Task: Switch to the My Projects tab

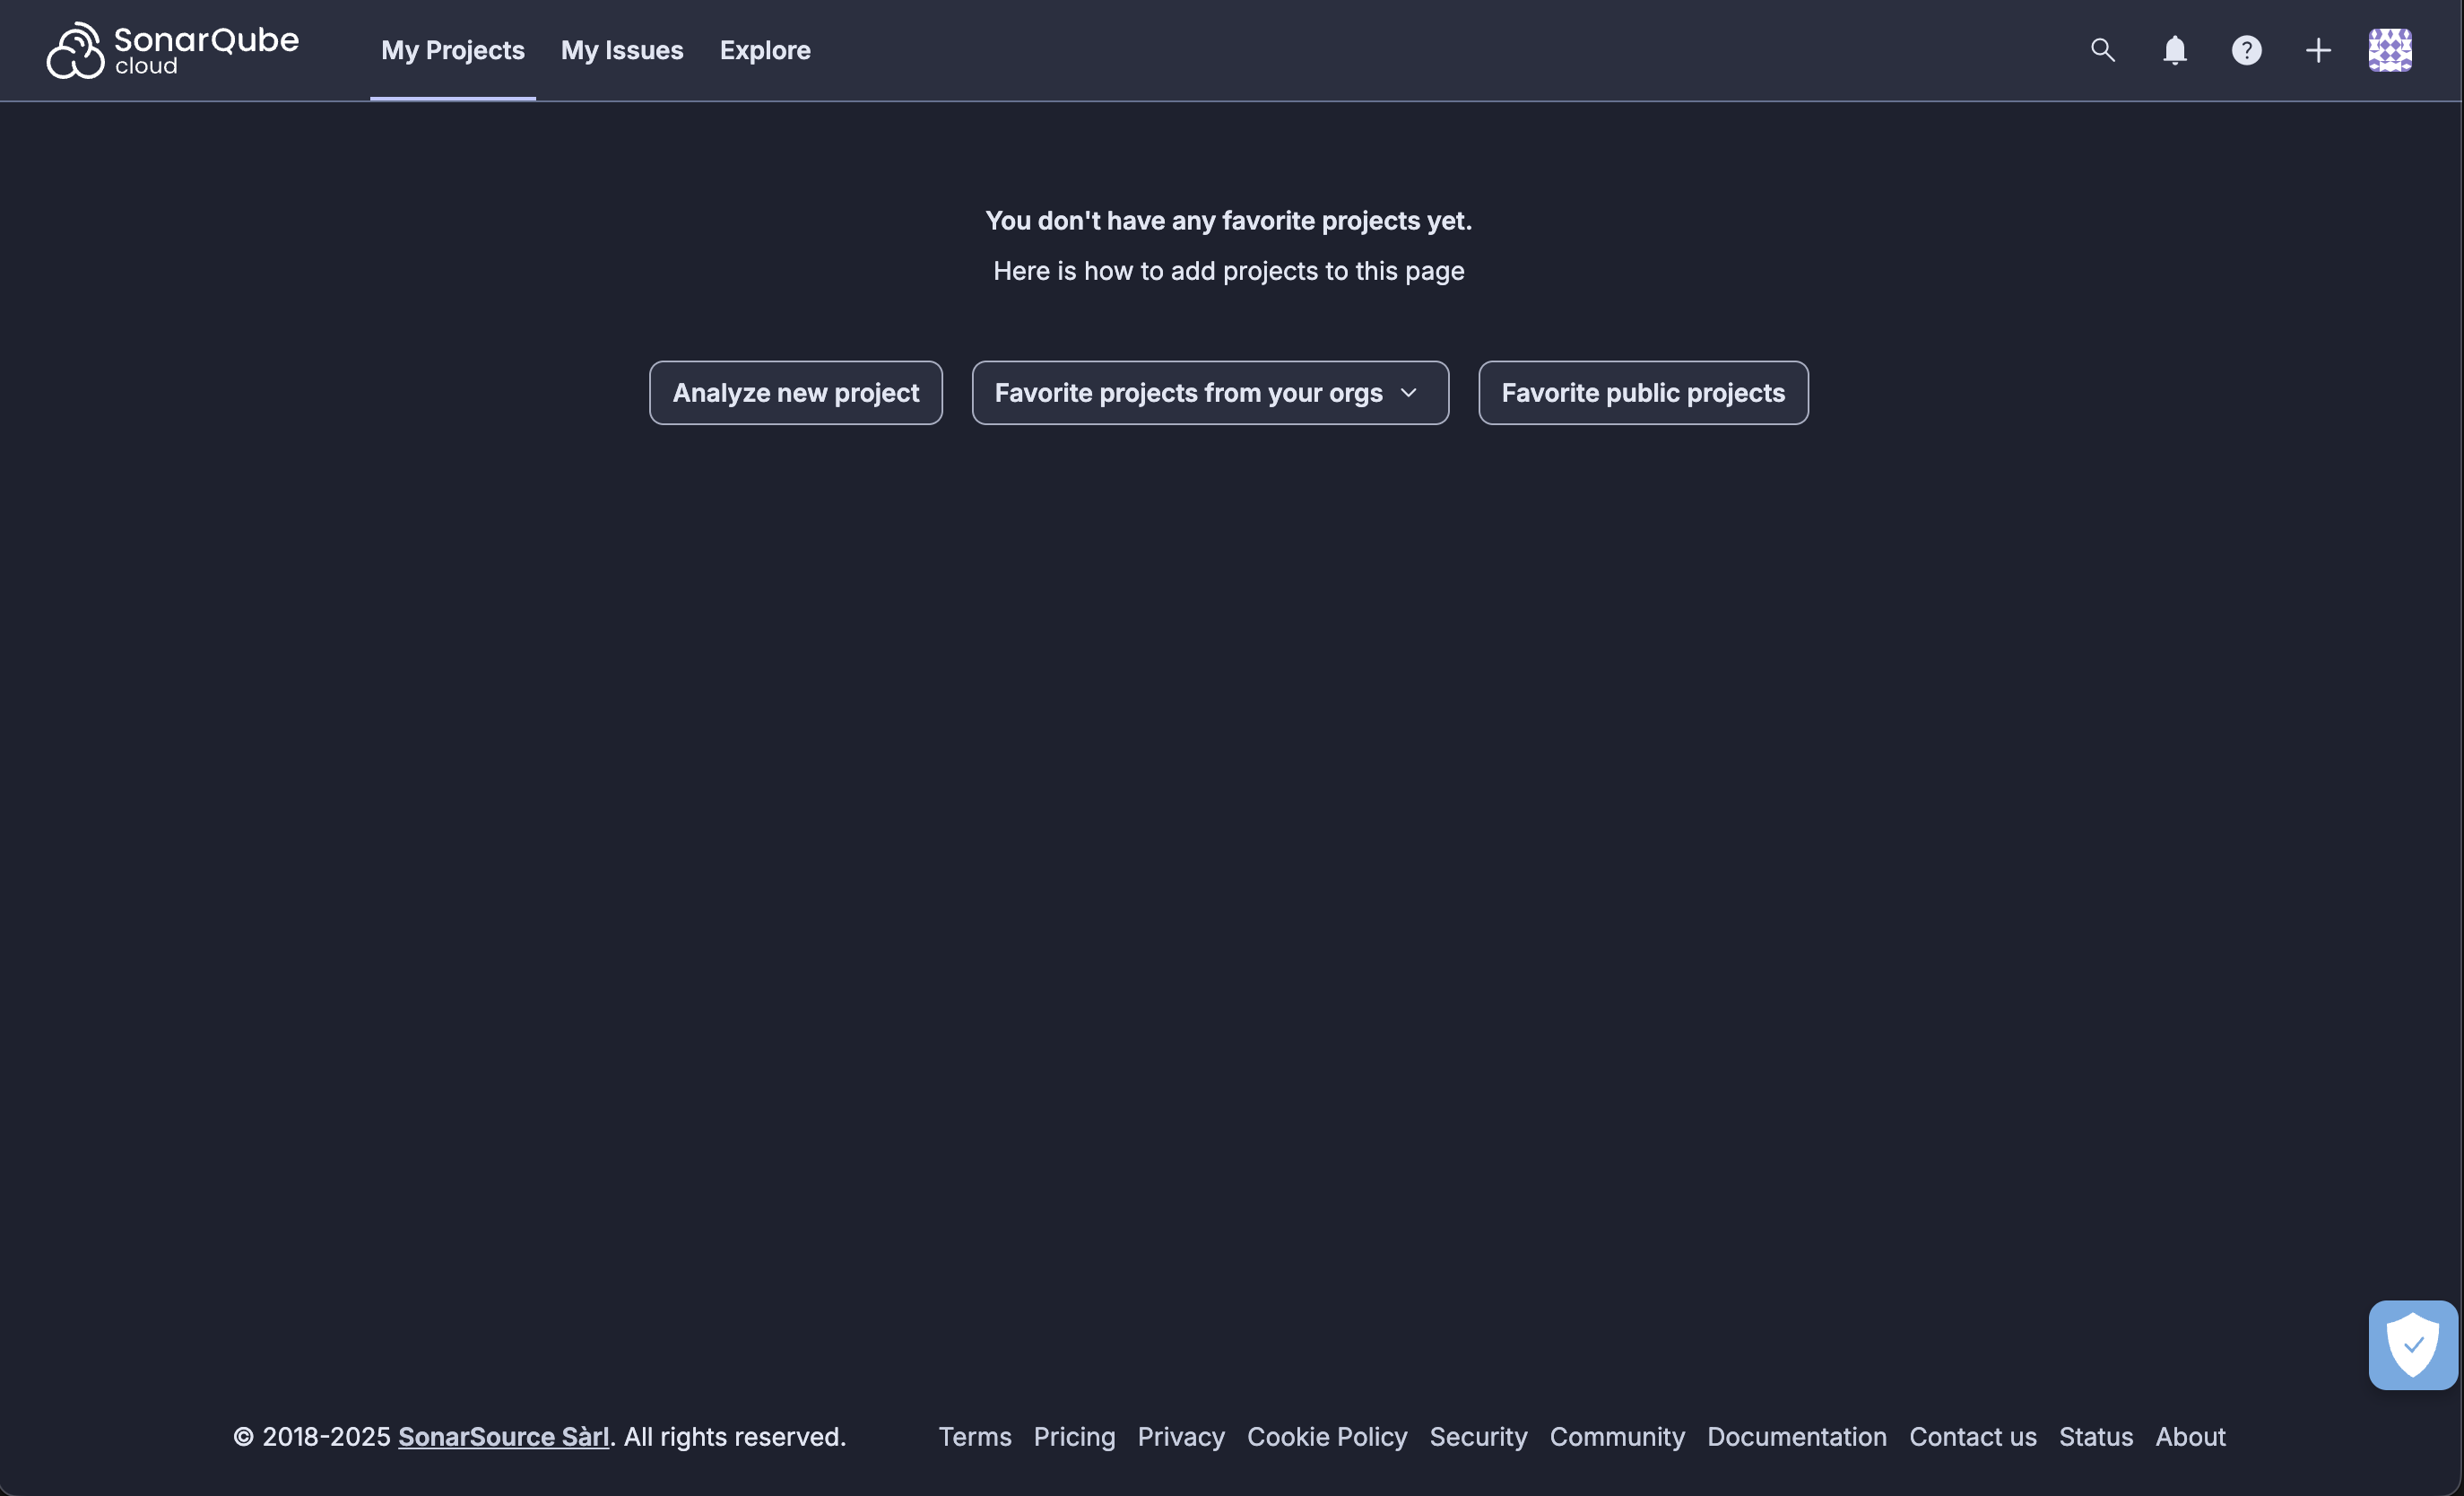Action: coord(452,50)
